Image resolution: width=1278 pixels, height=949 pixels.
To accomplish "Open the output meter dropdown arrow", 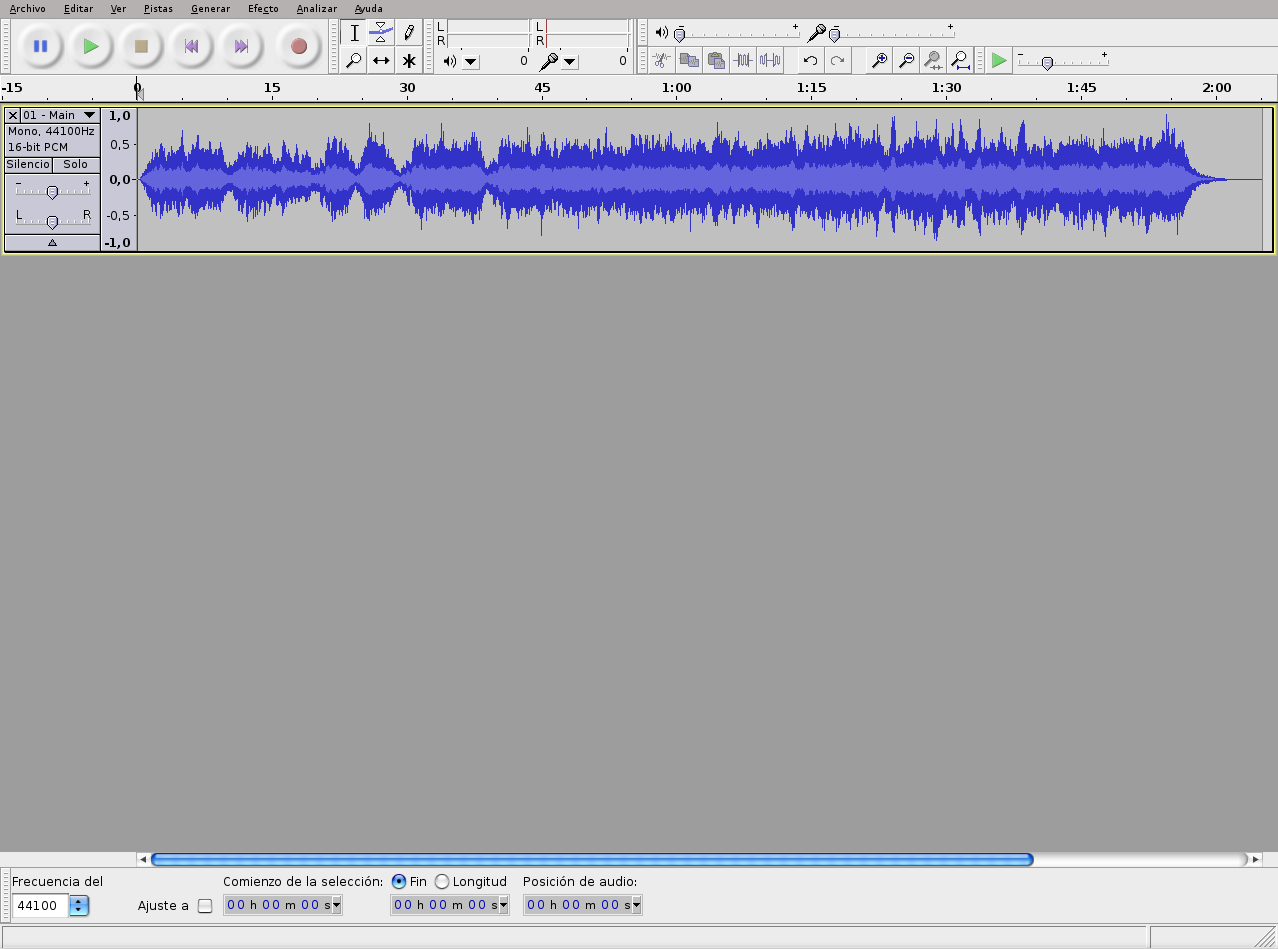I will [471, 62].
